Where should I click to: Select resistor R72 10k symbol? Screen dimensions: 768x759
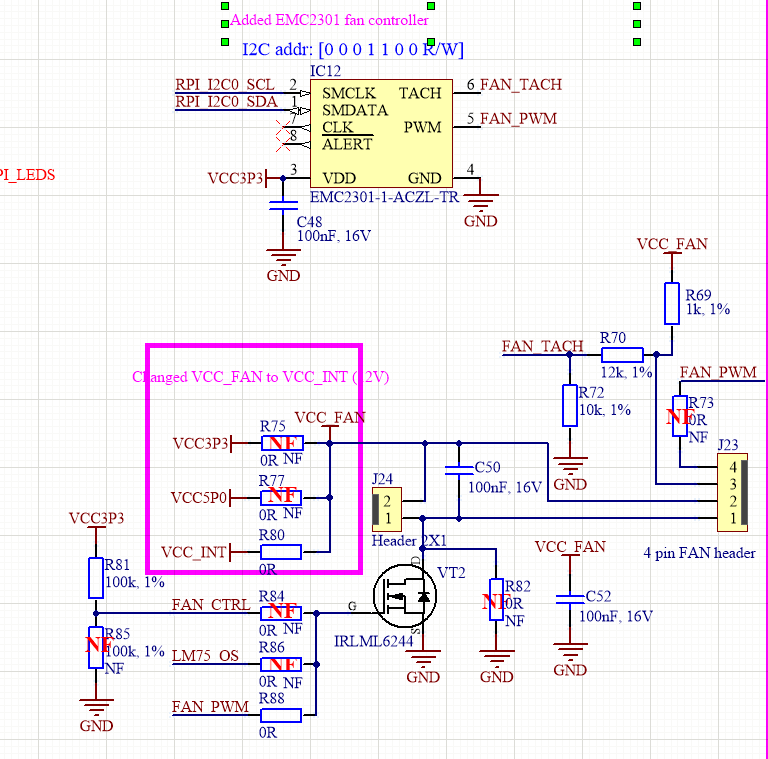pyautogui.click(x=570, y=406)
